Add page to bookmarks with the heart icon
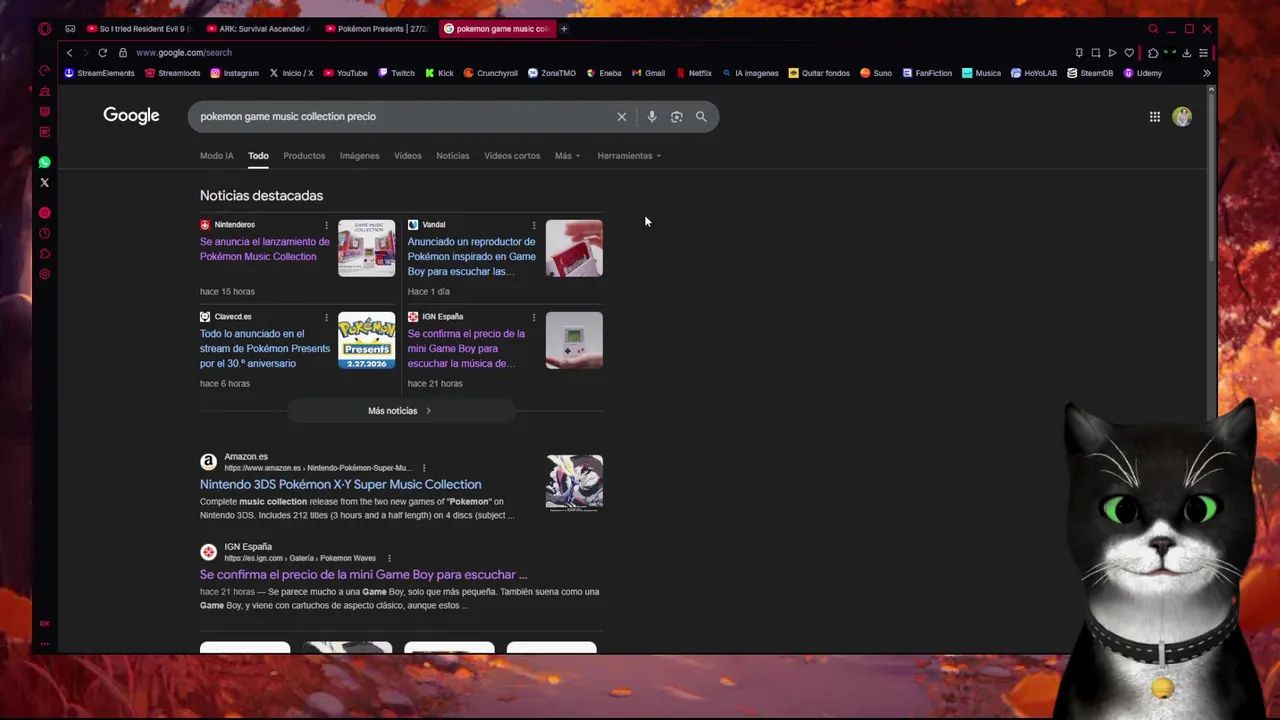The image size is (1280, 720). 1129,53
